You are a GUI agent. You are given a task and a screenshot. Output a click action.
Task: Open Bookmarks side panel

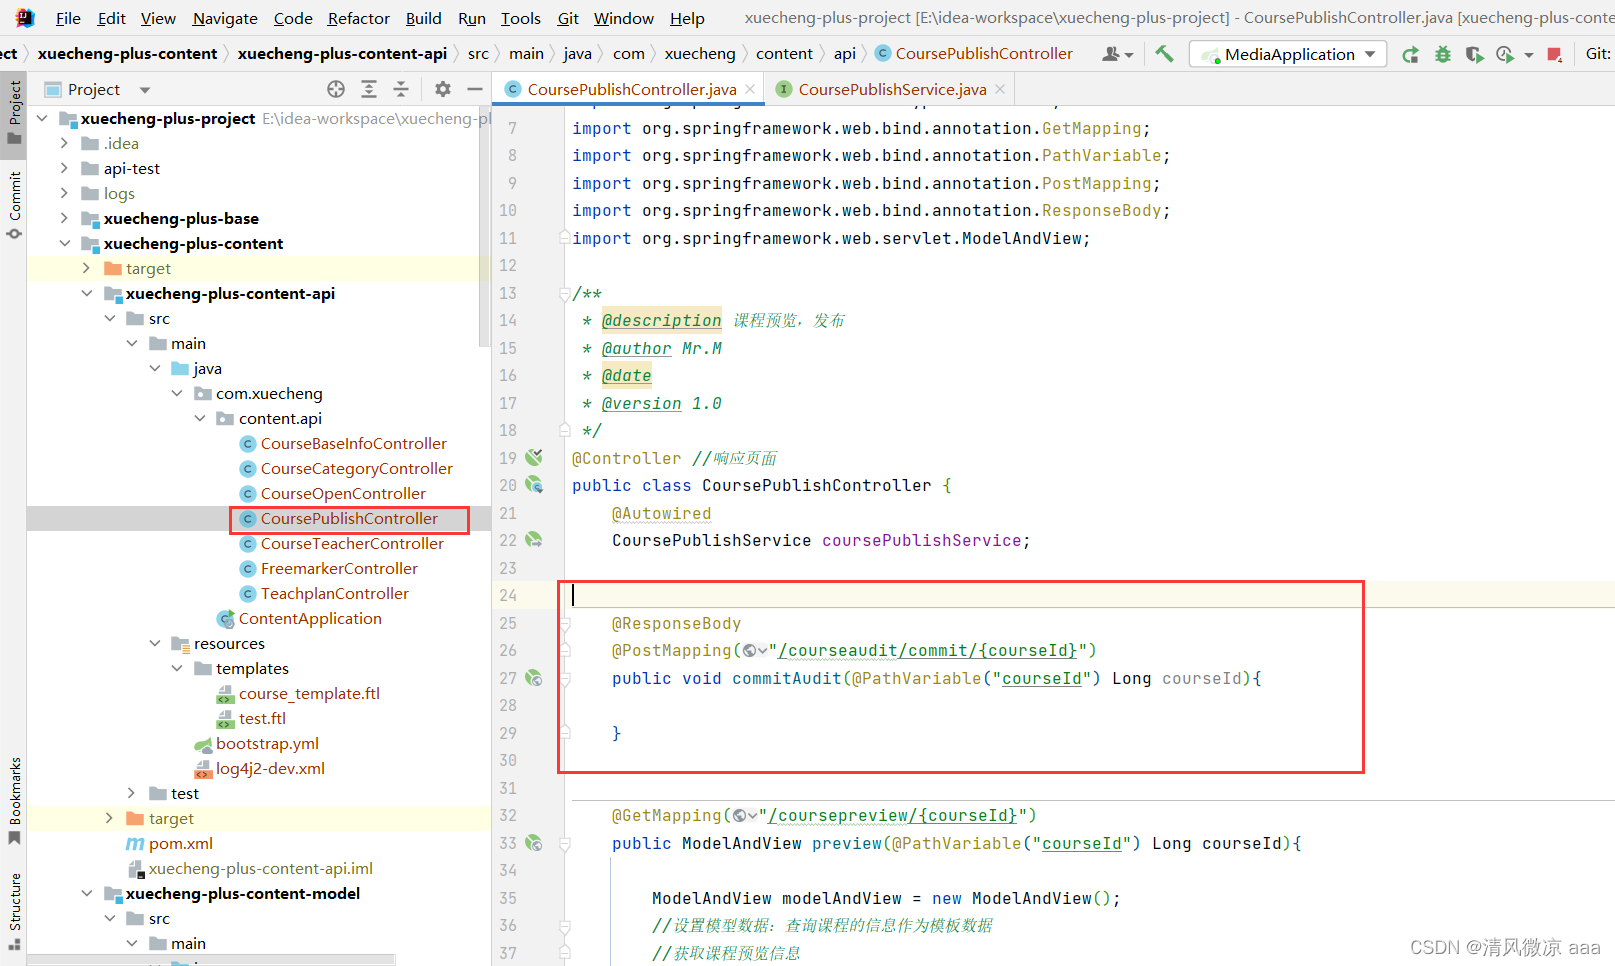coord(14,800)
